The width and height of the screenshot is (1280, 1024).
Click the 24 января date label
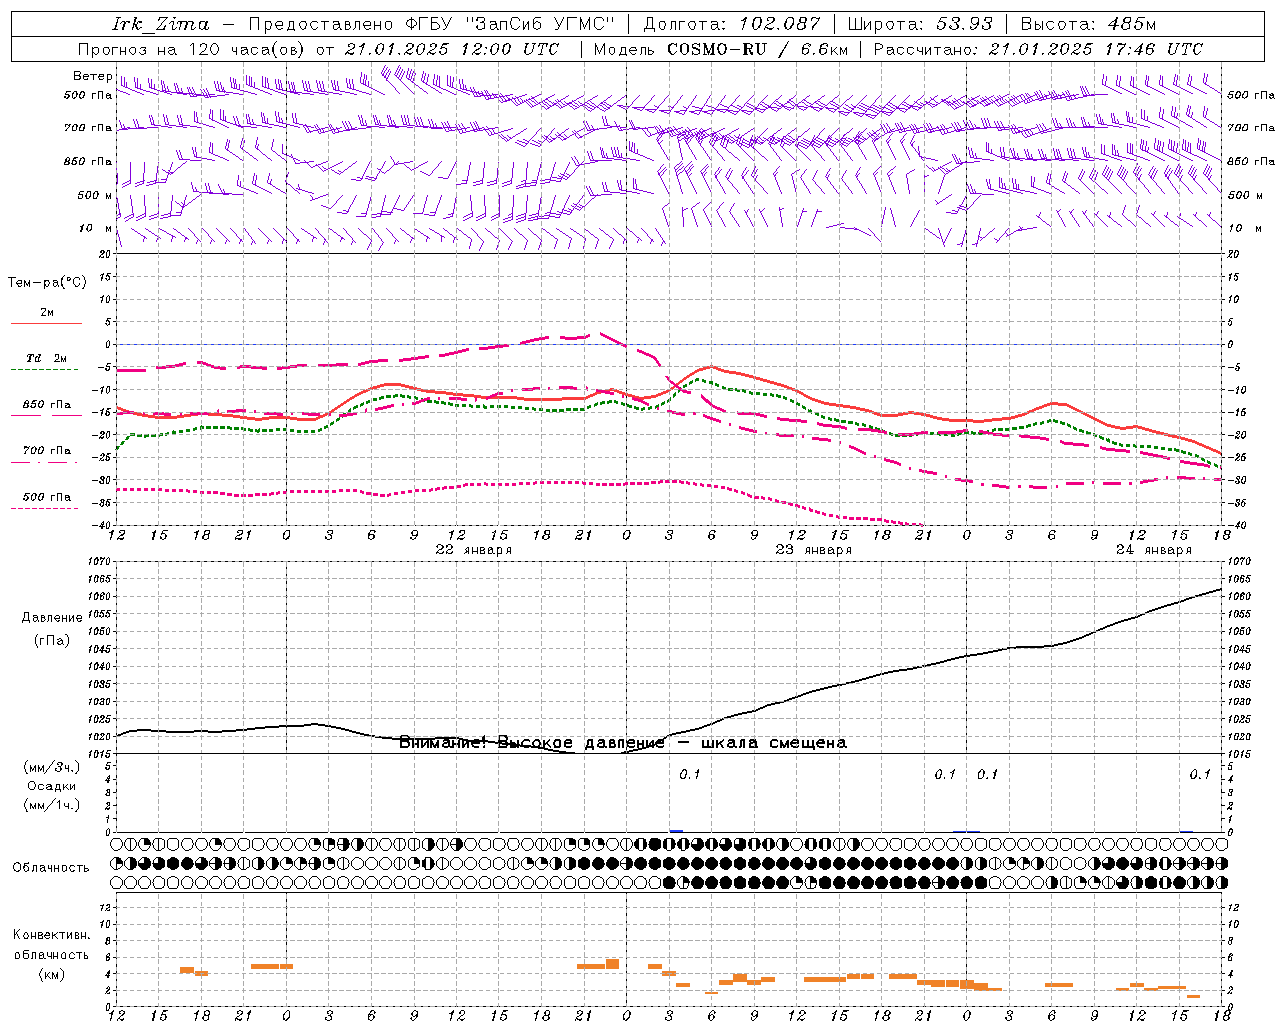point(1154,550)
